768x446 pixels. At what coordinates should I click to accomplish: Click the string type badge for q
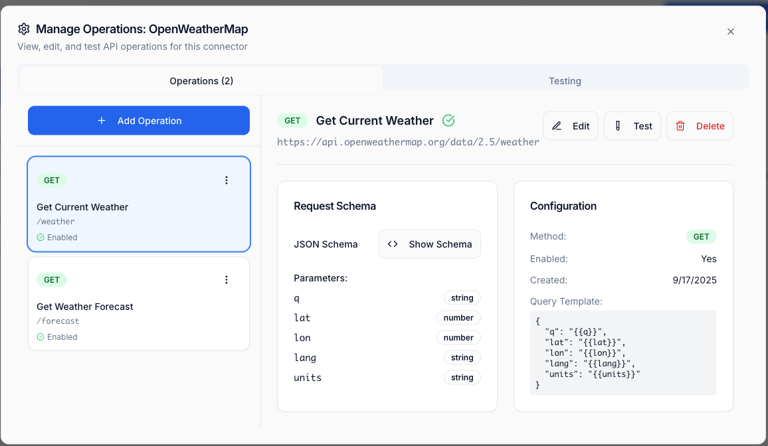click(462, 298)
